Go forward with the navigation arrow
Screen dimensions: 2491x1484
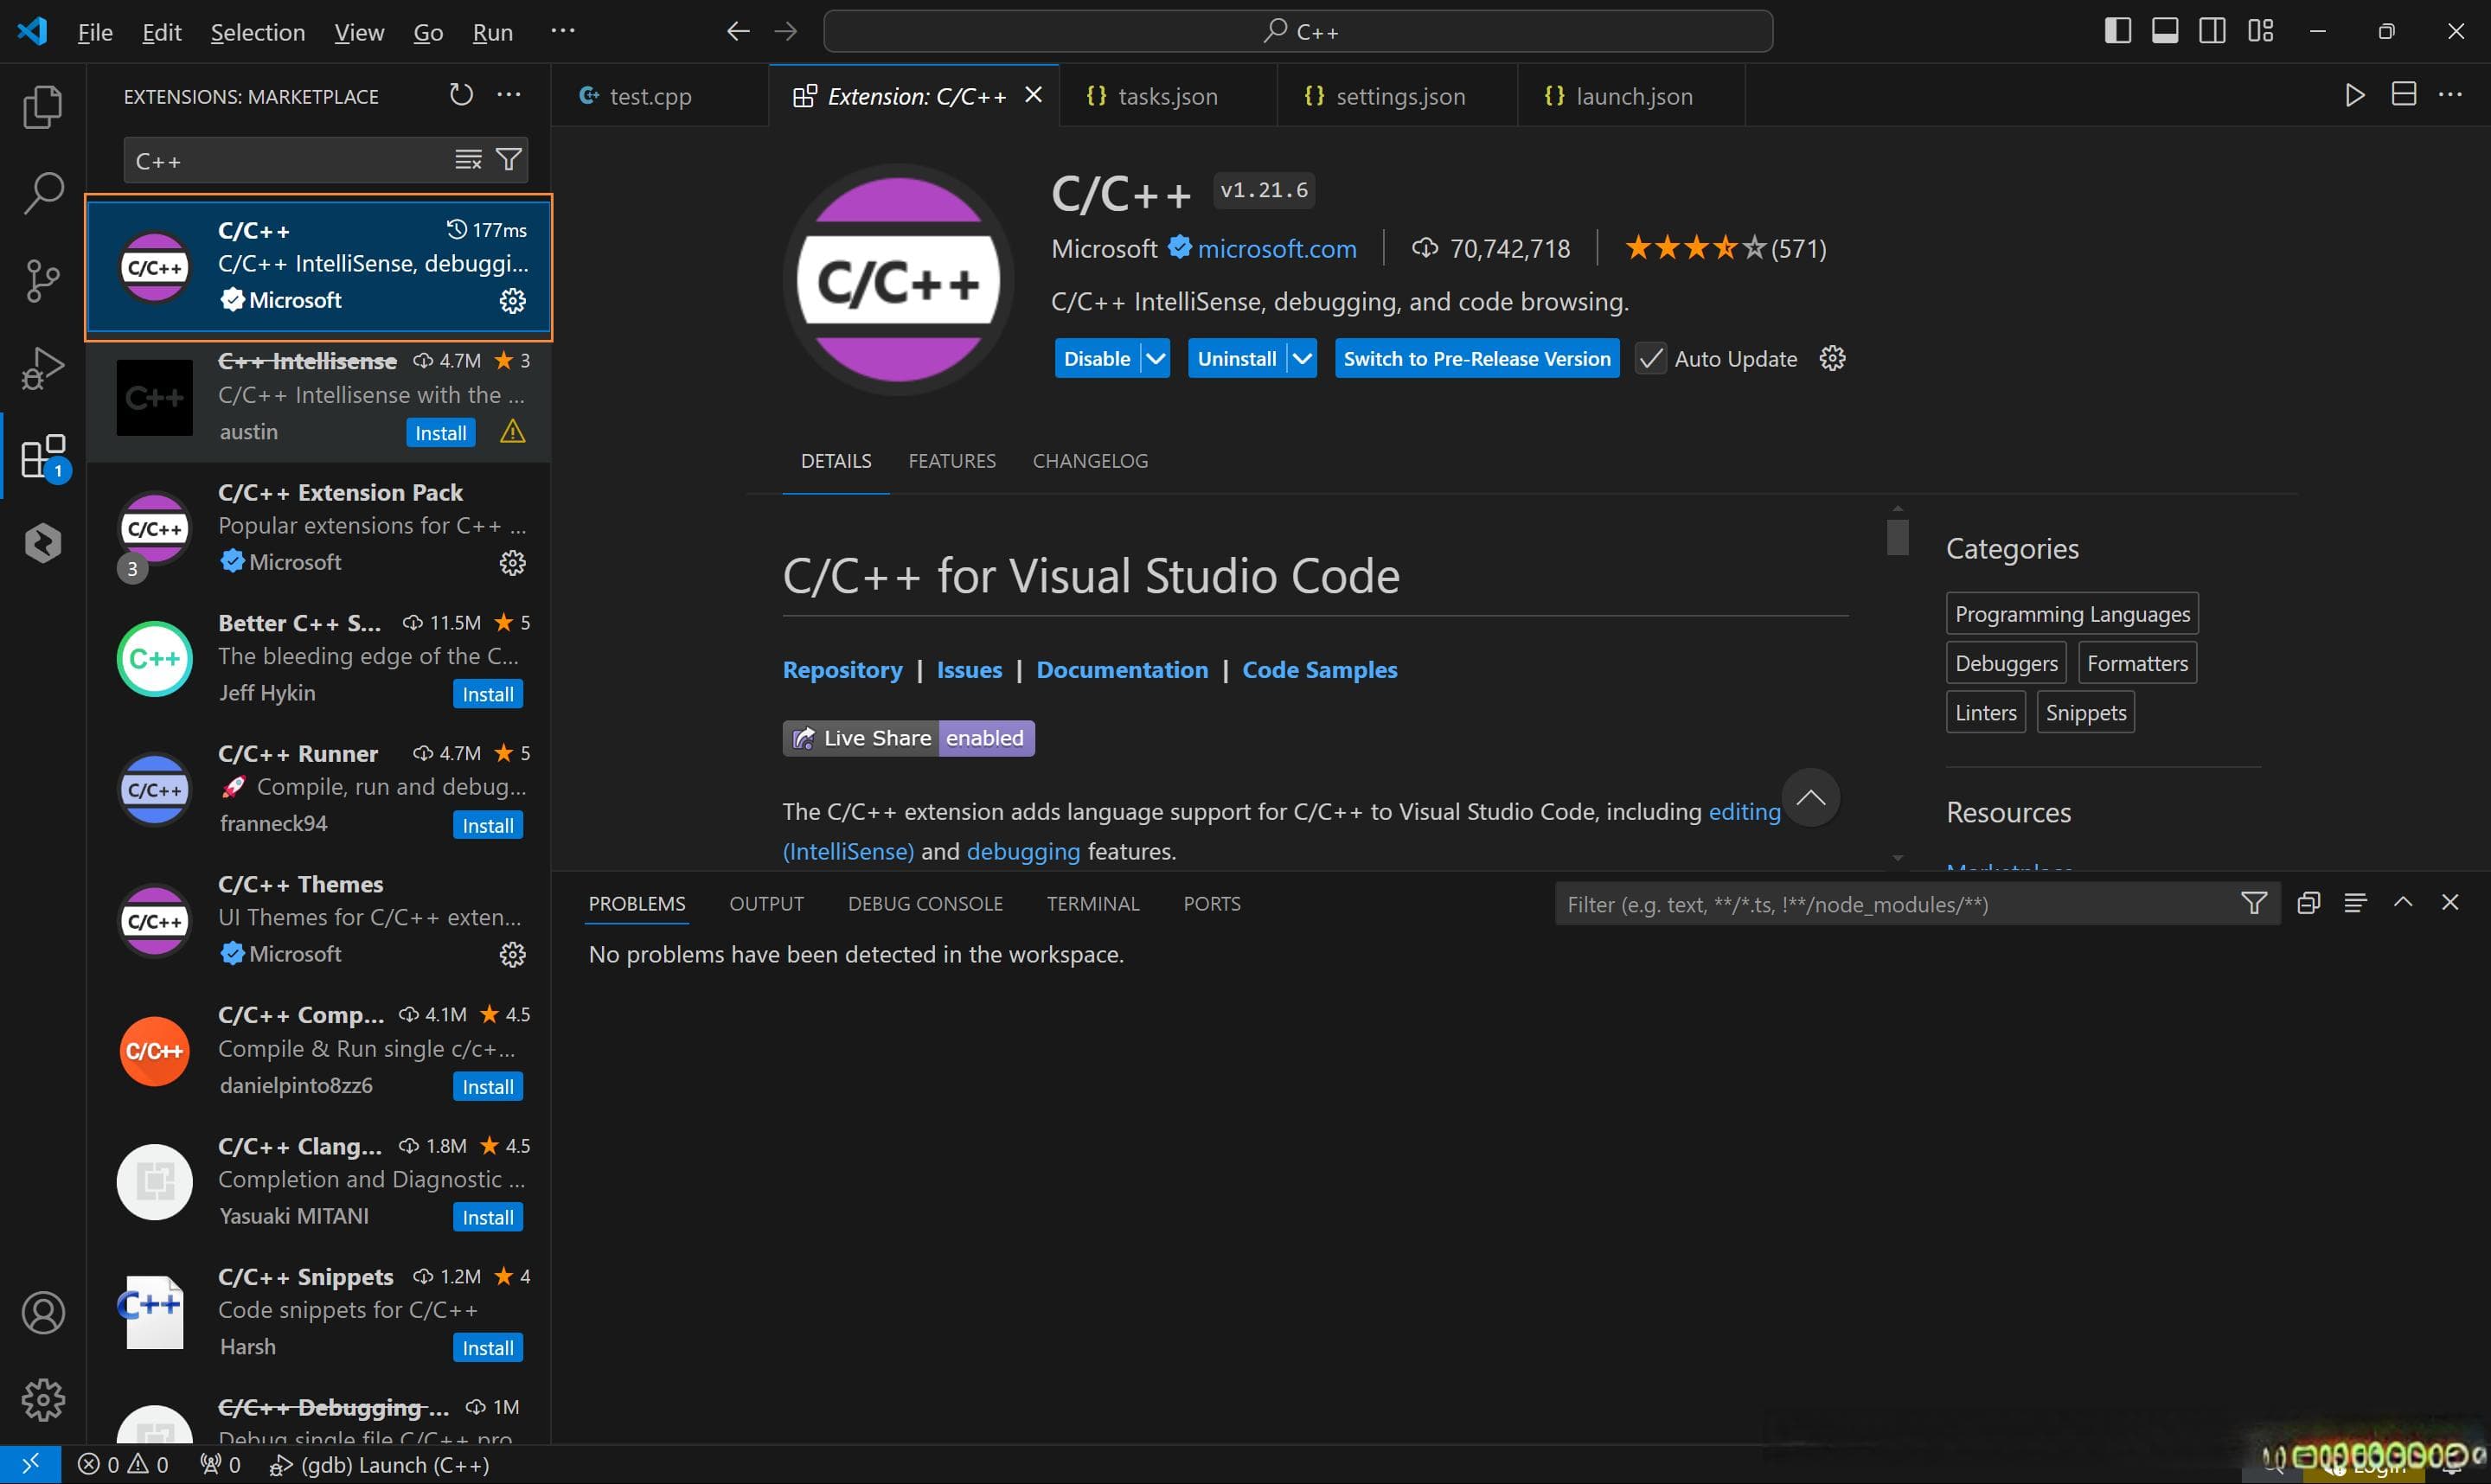786,32
